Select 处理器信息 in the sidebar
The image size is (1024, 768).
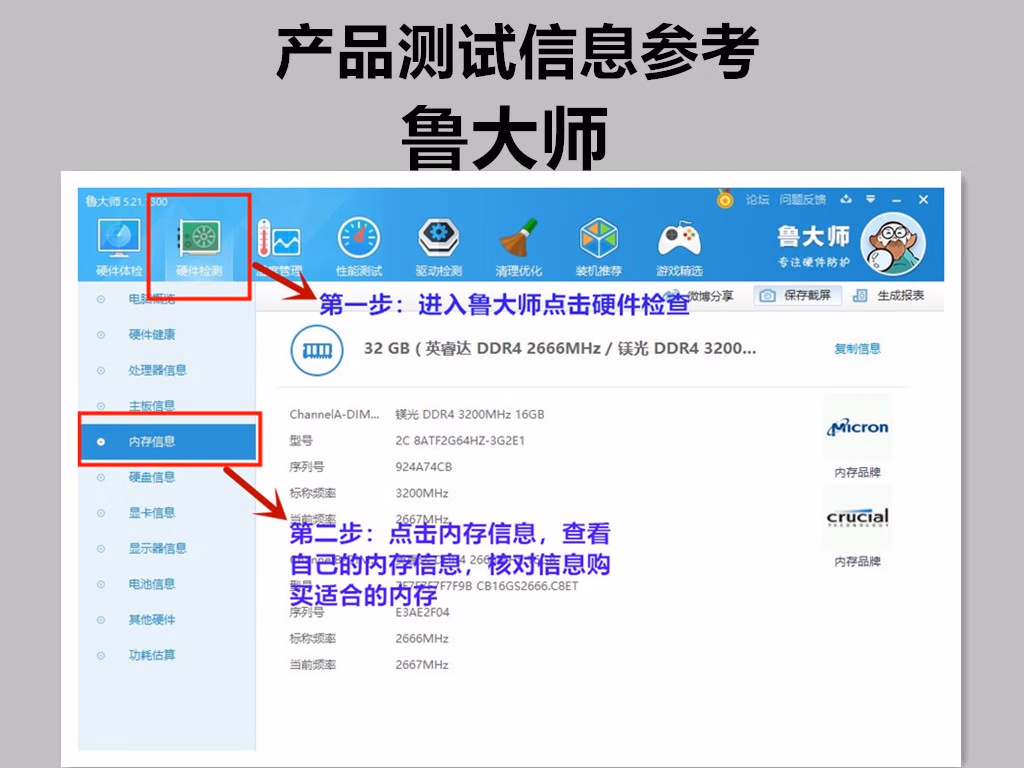tap(157, 370)
